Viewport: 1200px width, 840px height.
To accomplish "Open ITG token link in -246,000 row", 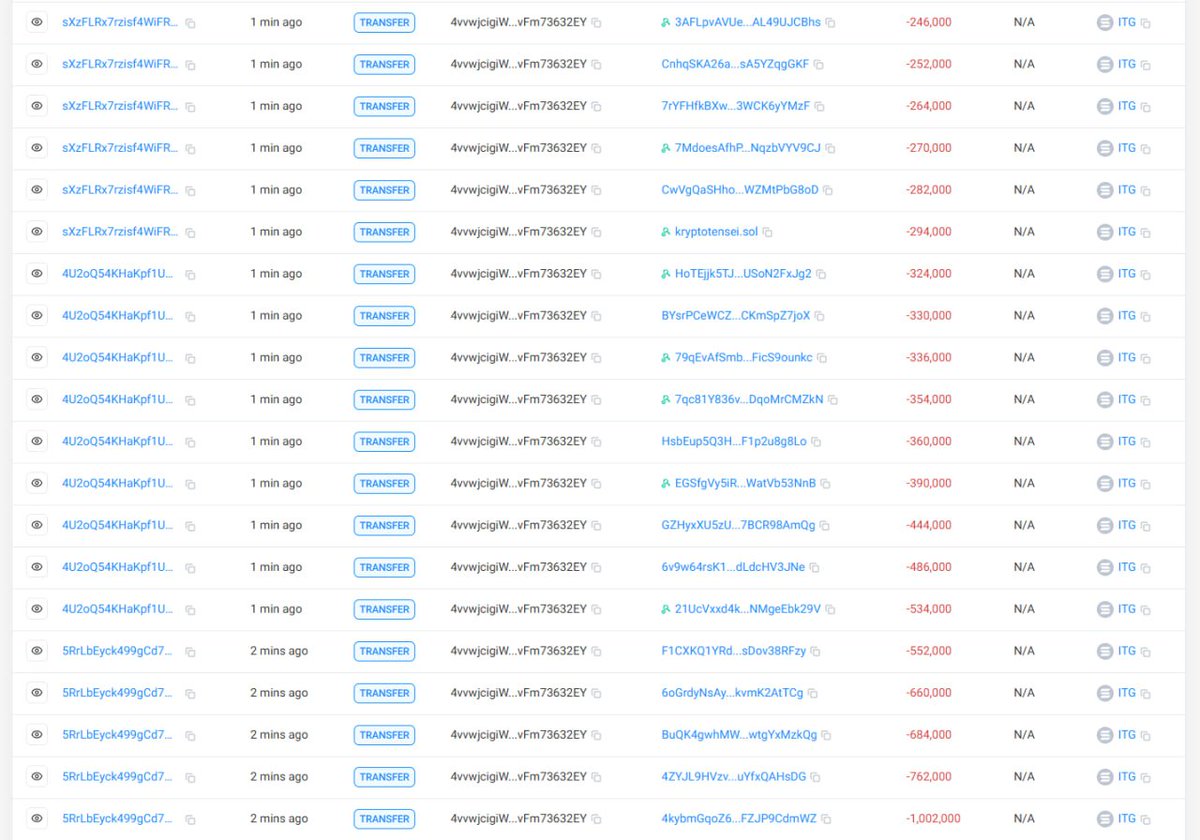I will click(1127, 22).
